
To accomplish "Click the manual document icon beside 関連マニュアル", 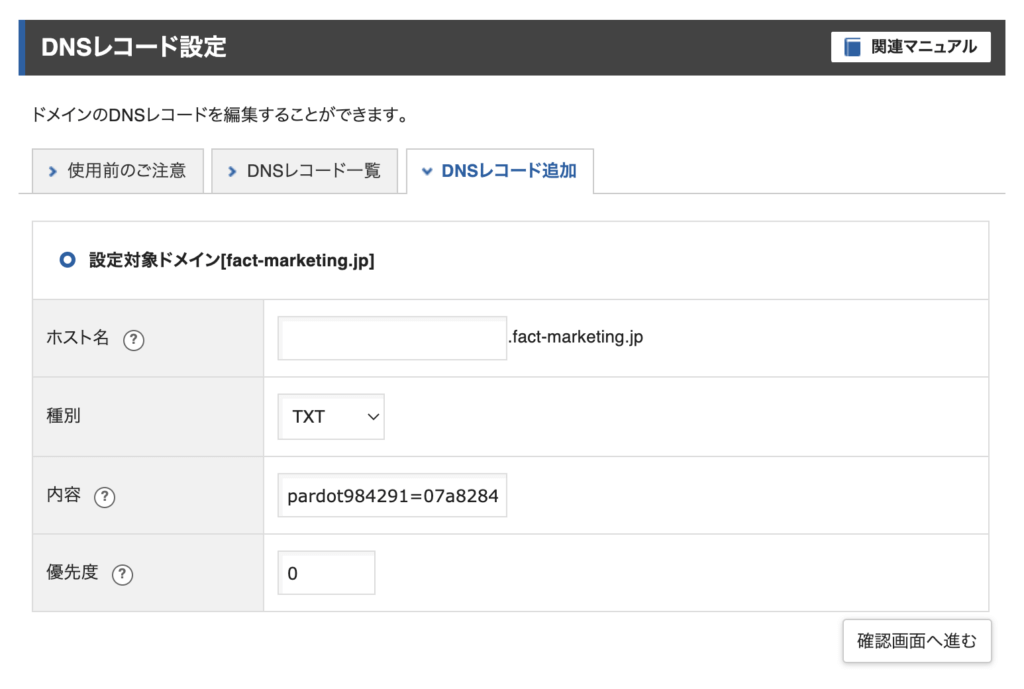I will coord(852,46).
